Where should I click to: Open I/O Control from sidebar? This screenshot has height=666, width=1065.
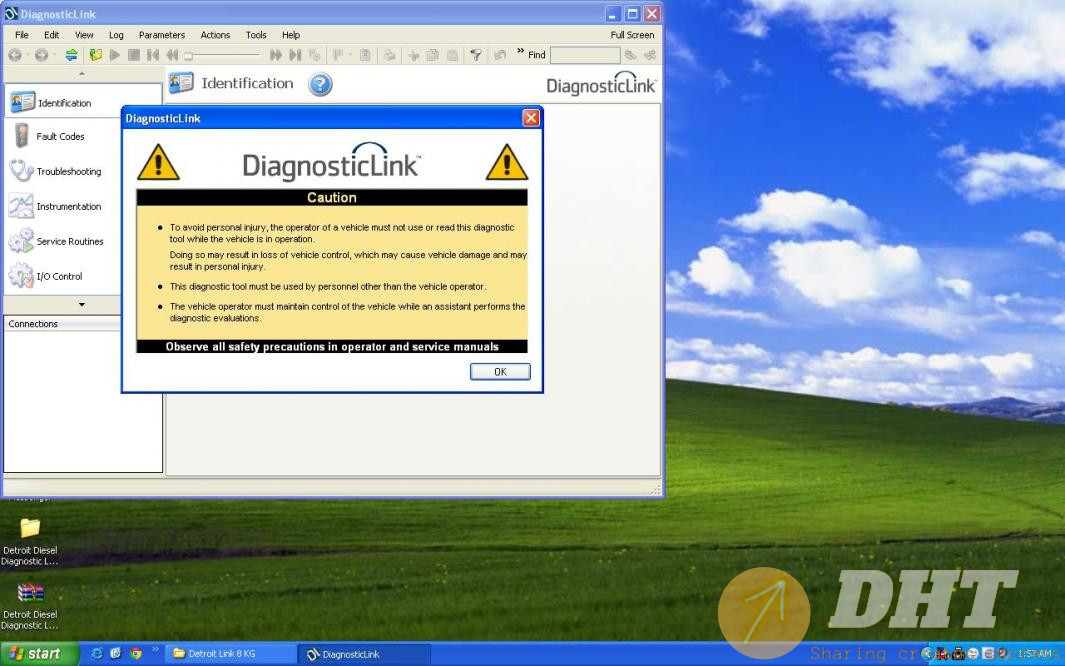[x=59, y=277]
